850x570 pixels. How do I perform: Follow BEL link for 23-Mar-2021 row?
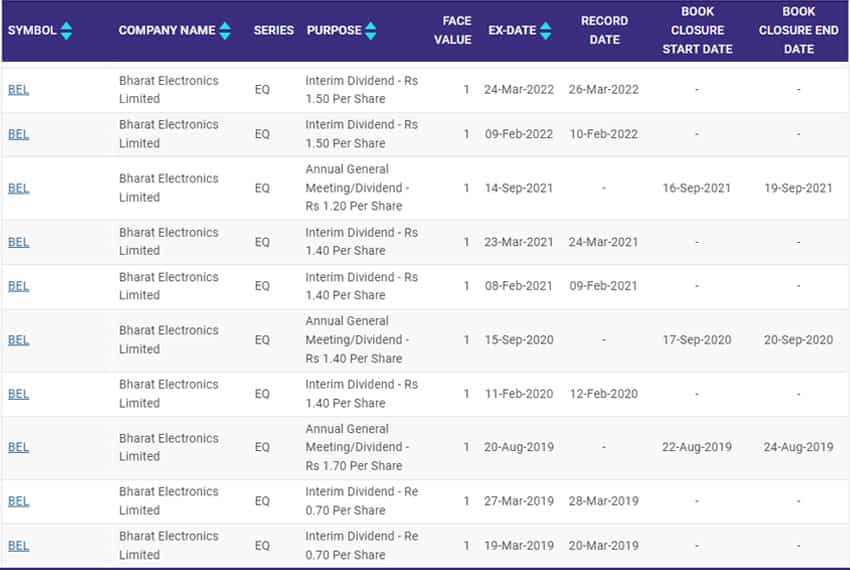[x=18, y=242]
